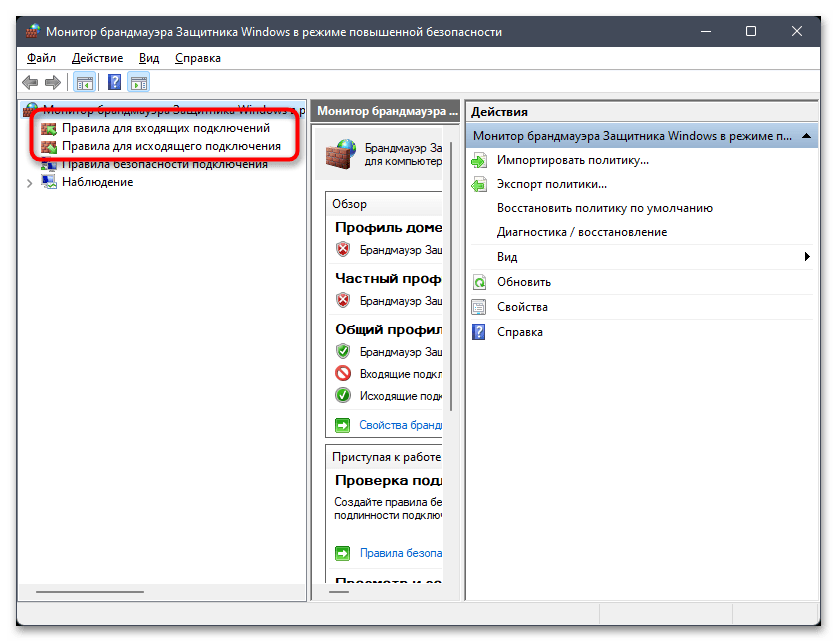Toggle the console tree toolbar icon
The height and width of the screenshot is (642, 837).
pos(84,83)
